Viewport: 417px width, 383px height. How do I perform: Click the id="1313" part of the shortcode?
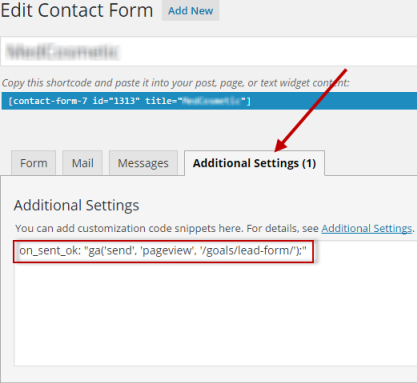(116, 101)
